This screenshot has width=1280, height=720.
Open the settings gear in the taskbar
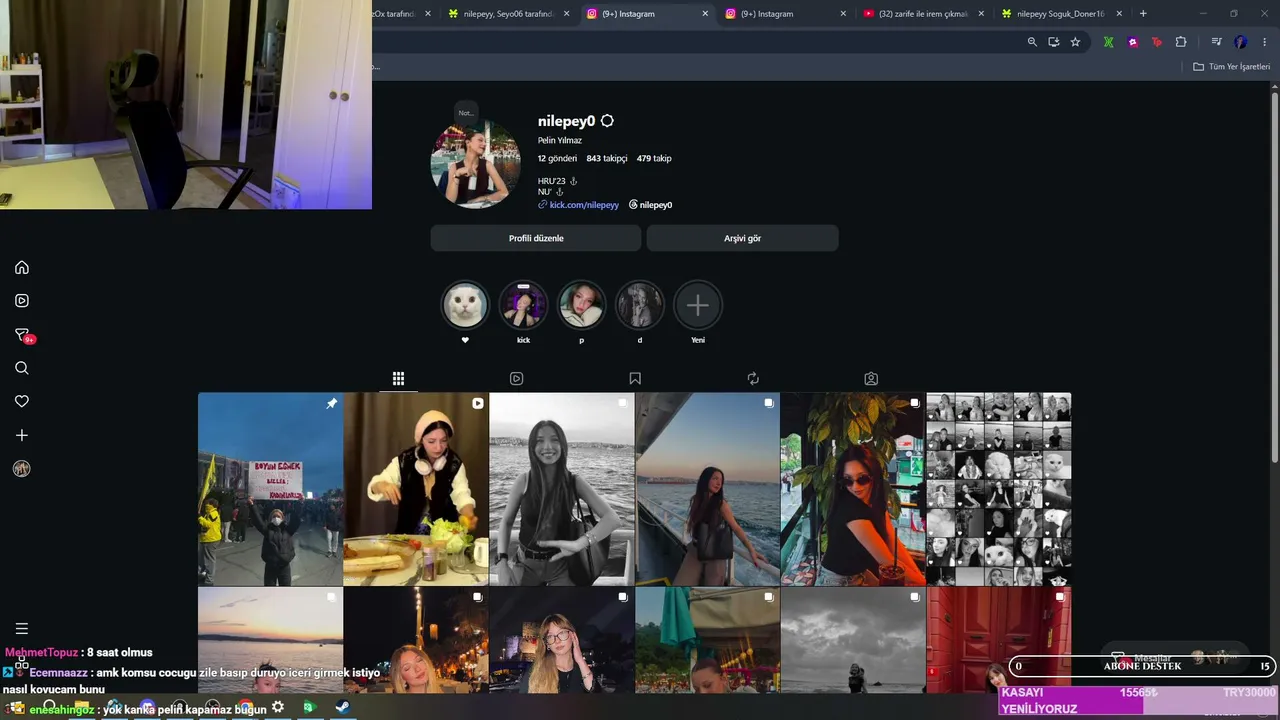coord(278,707)
